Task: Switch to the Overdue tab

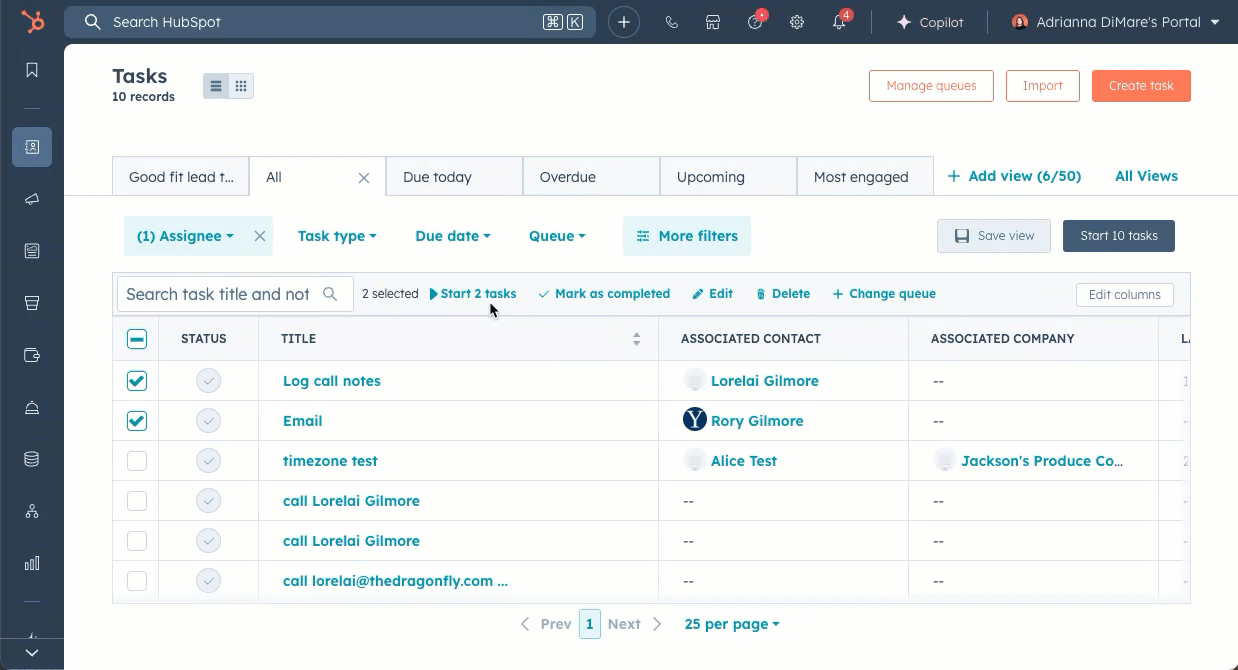Action: click(x=568, y=177)
